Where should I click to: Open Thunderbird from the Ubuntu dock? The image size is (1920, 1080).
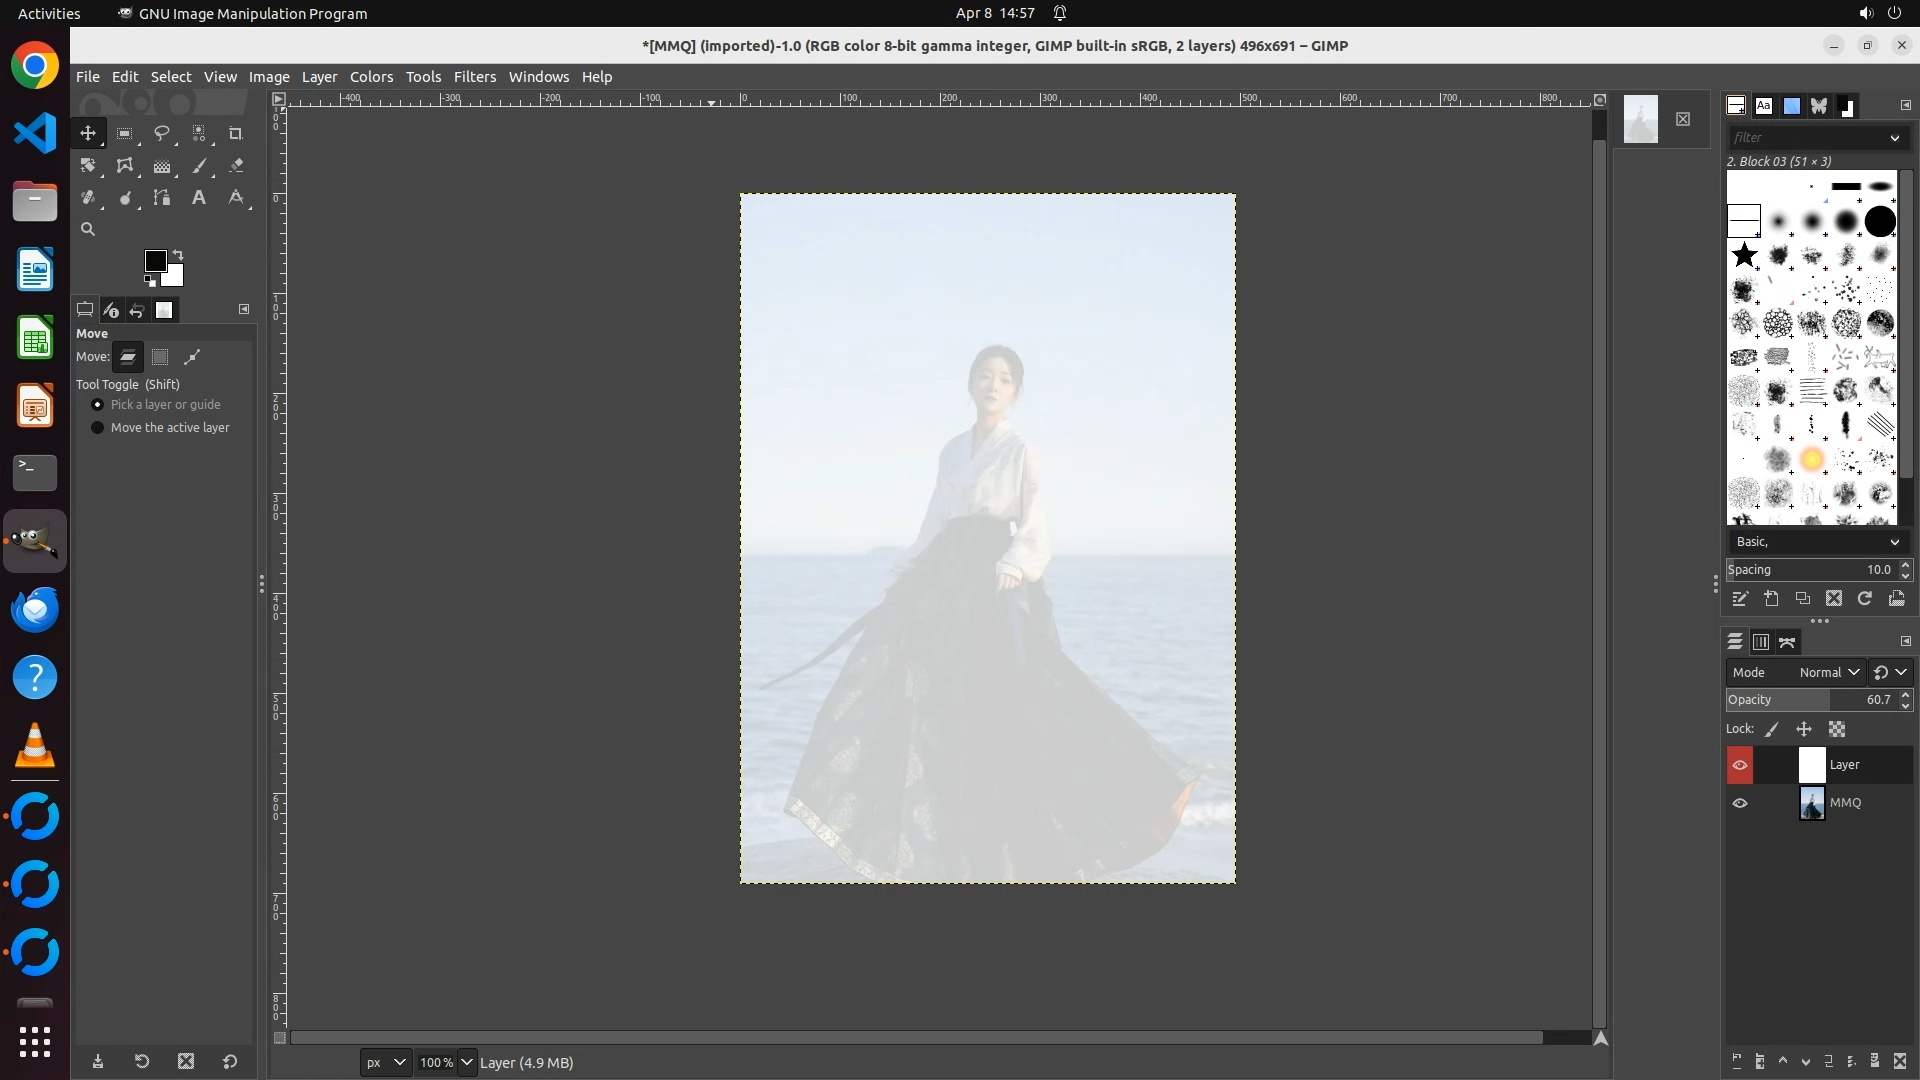pyautogui.click(x=35, y=609)
